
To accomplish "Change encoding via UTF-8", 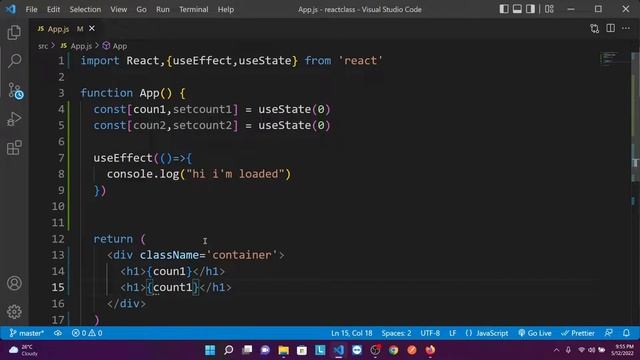I will pyautogui.click(x=430, y=333).
